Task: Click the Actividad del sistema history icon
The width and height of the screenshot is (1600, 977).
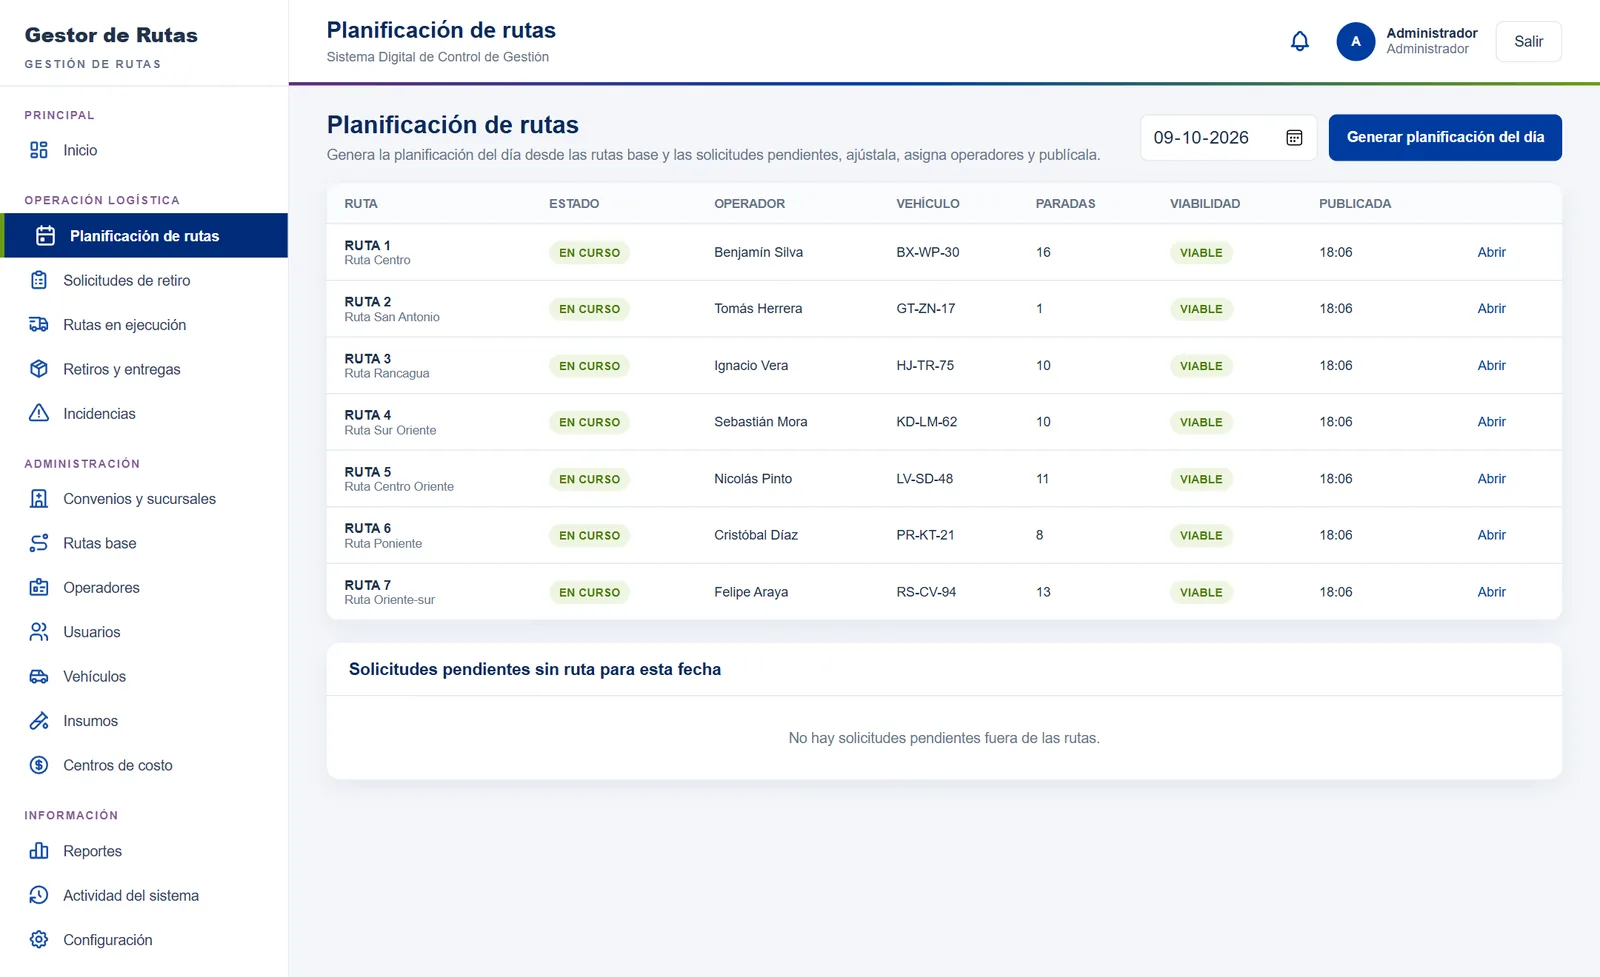Action: 39,895
